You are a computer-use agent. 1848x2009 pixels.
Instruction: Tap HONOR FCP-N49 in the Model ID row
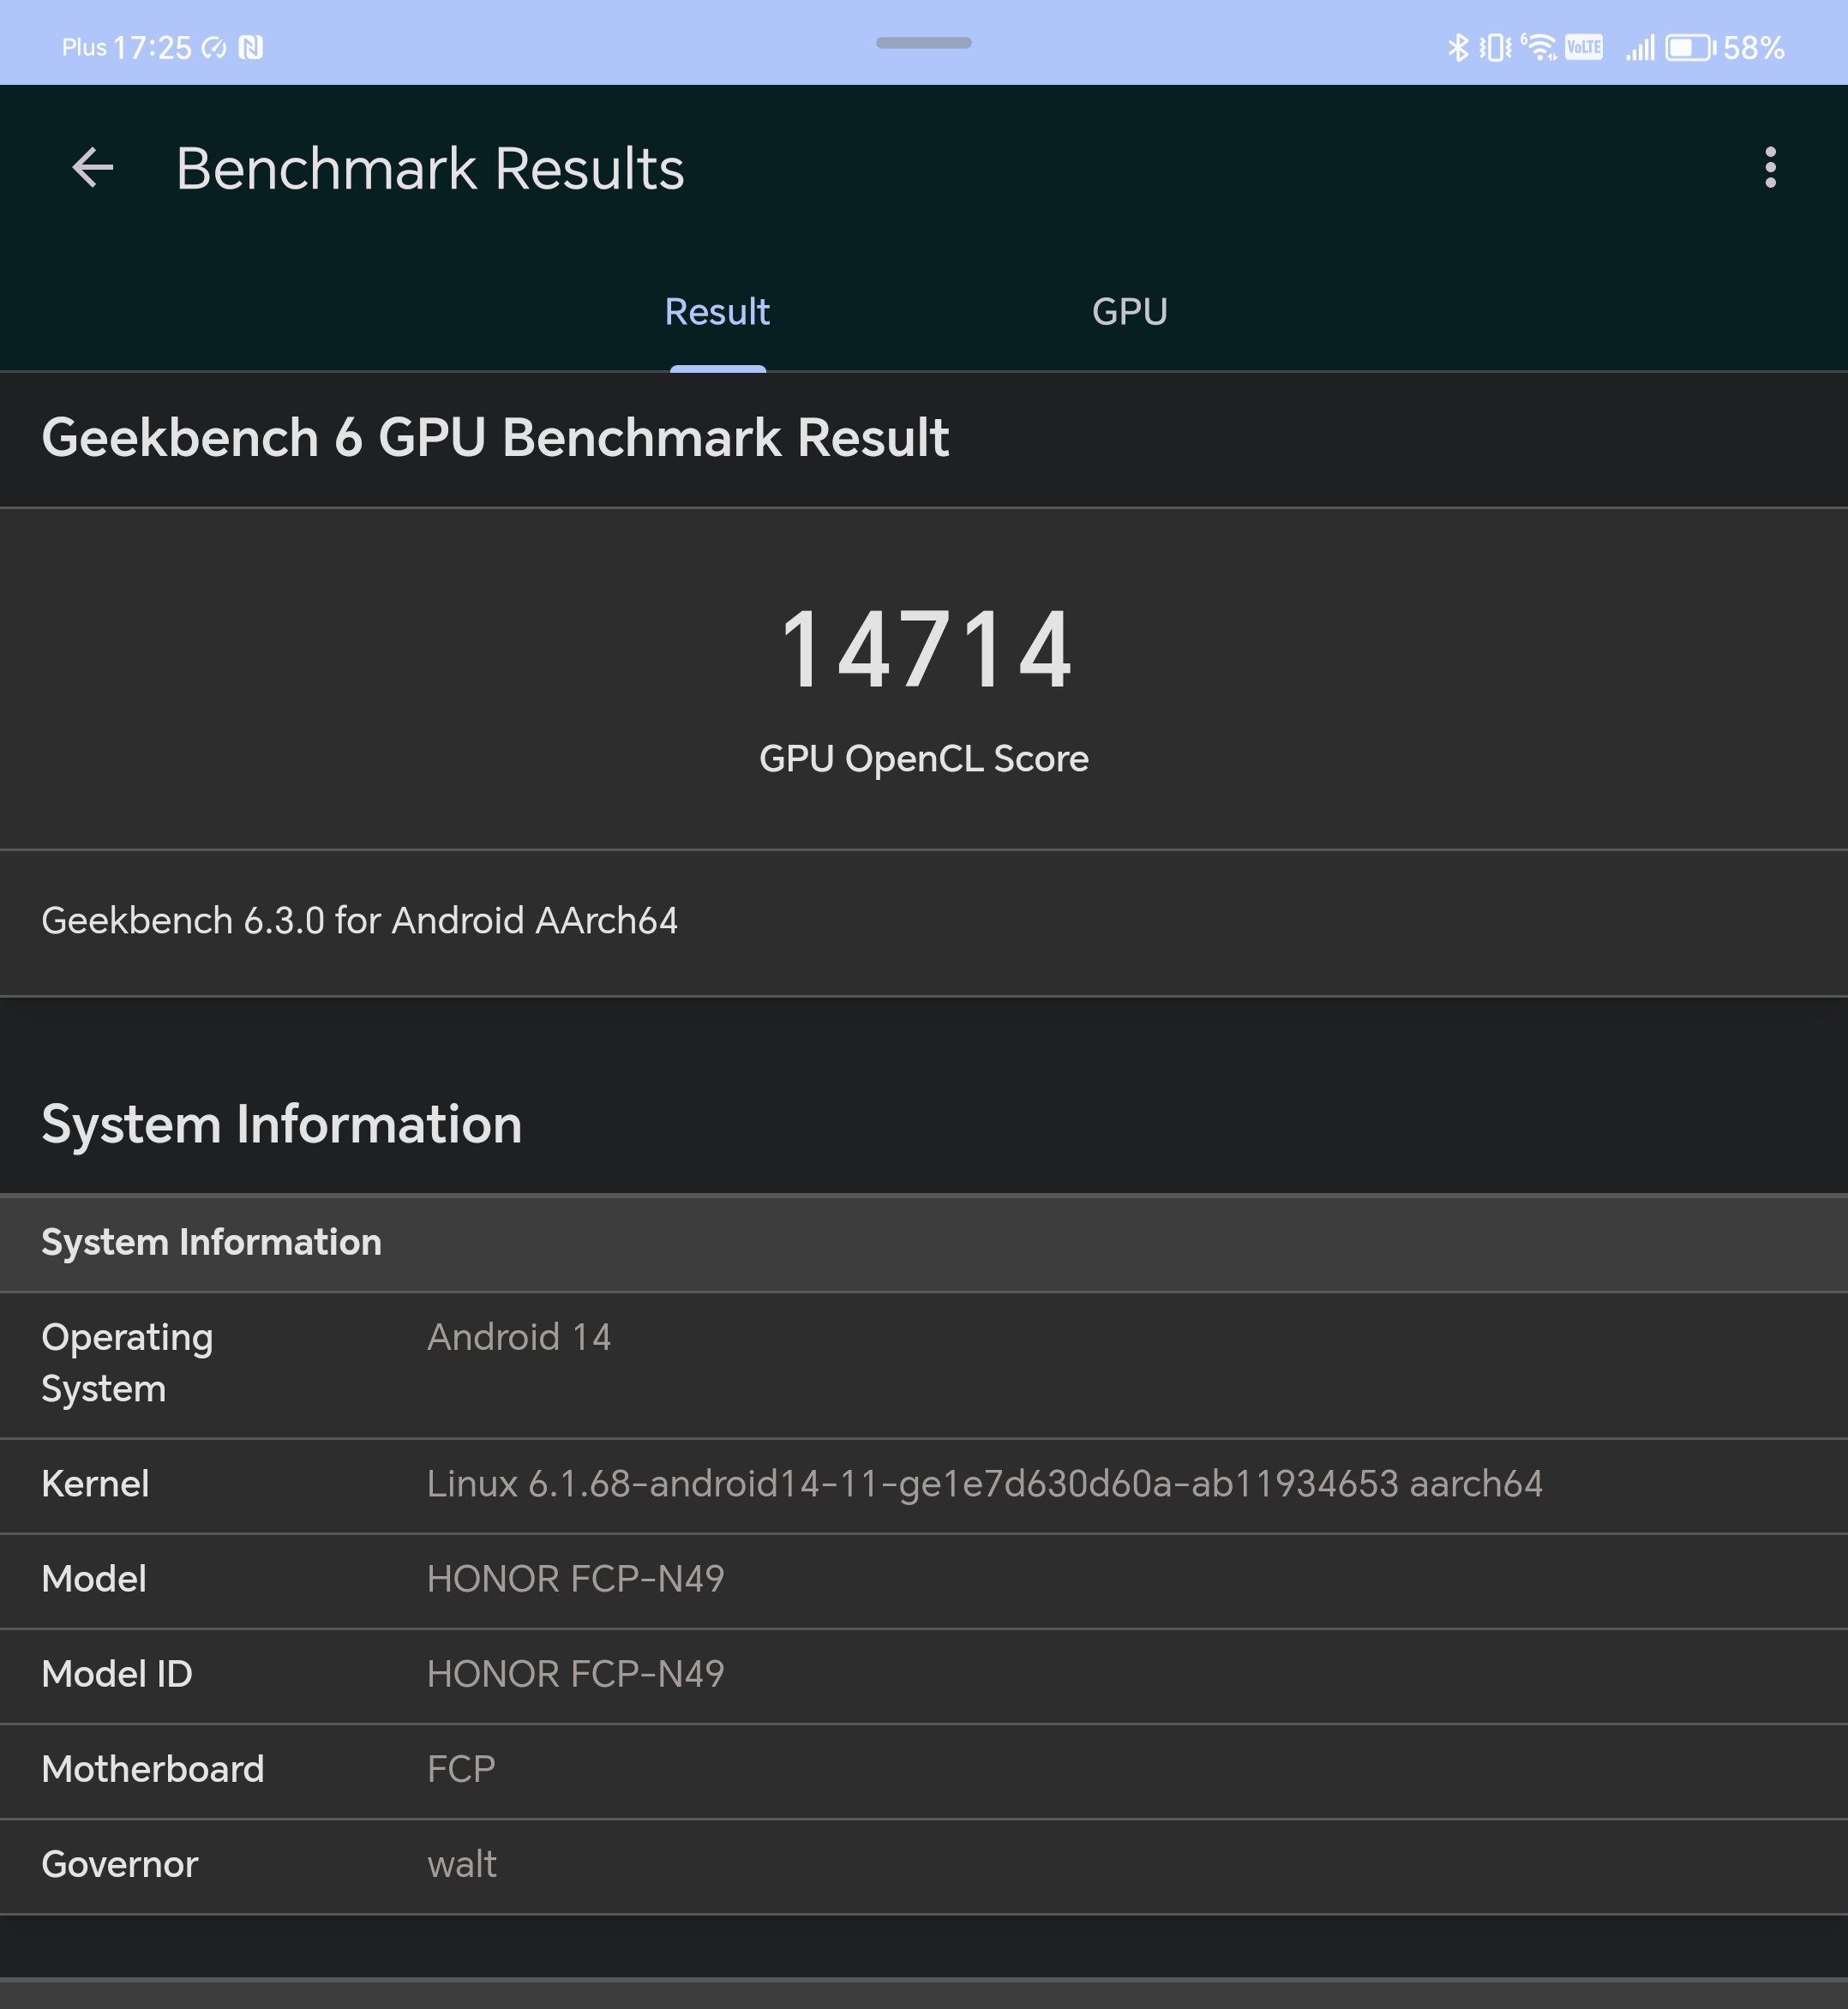pos(575,1674)
